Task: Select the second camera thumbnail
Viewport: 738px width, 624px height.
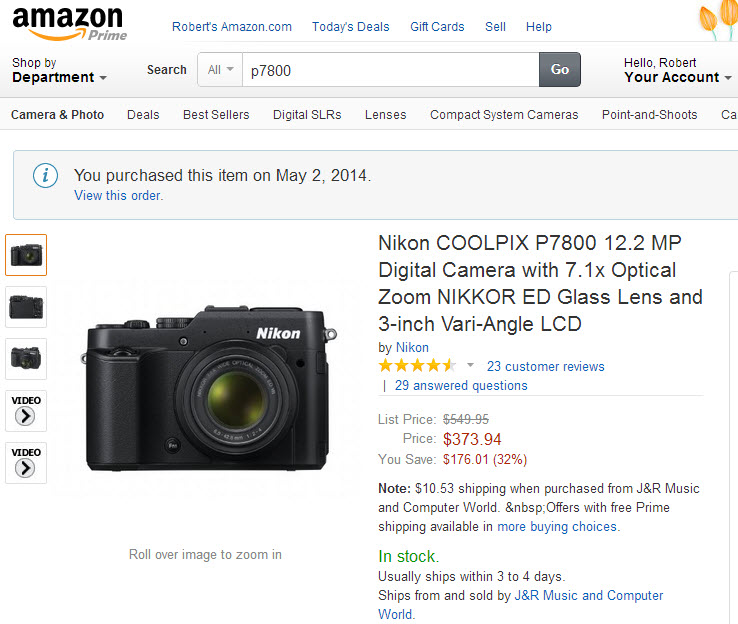Action: click(x=26, y=307)
